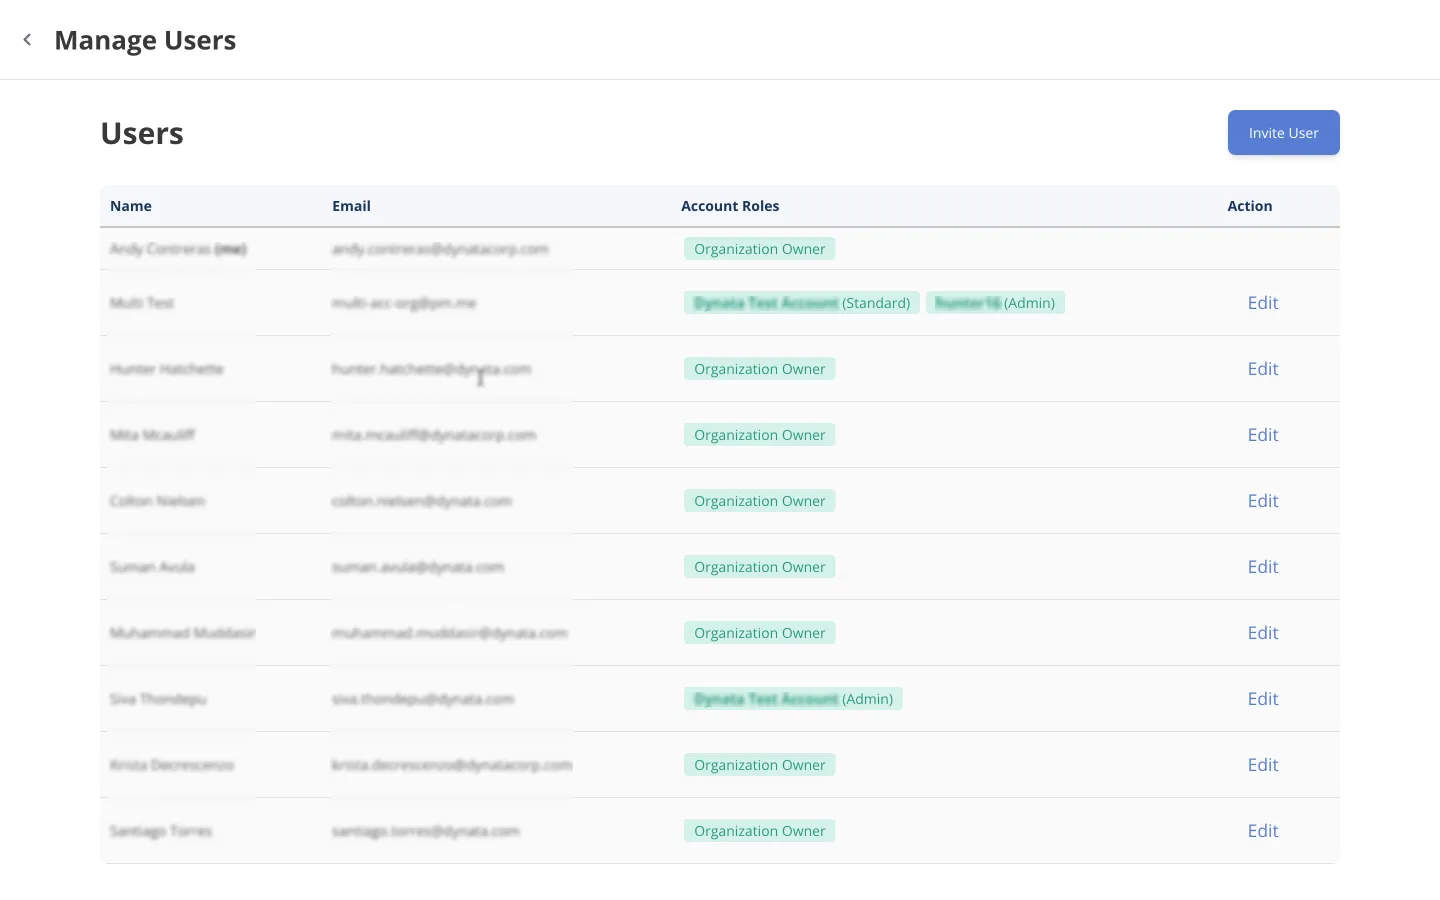Select Multi Test's (Standard) role badge
Image resolution: width=1440 pixels, height=900 pixels.
(x=801, y=303)
